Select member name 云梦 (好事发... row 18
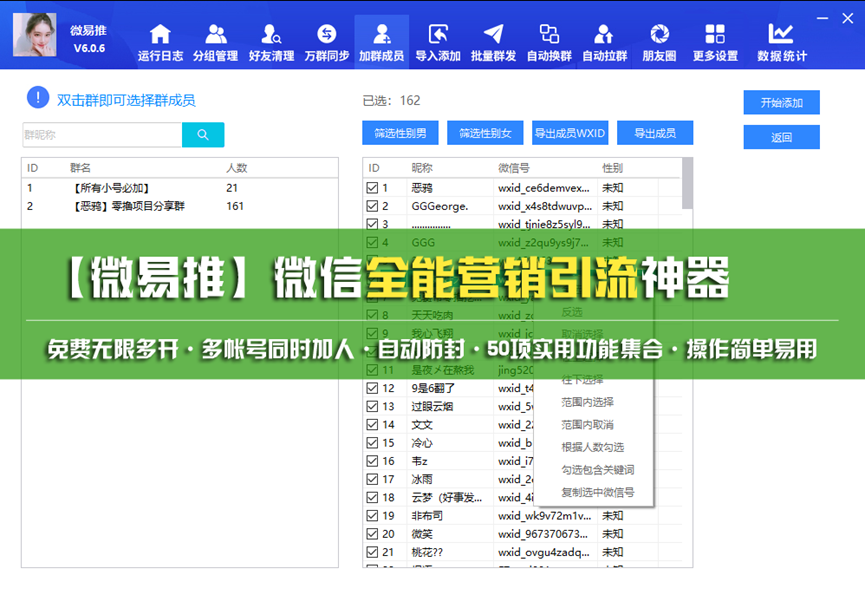 coord(447,498)
